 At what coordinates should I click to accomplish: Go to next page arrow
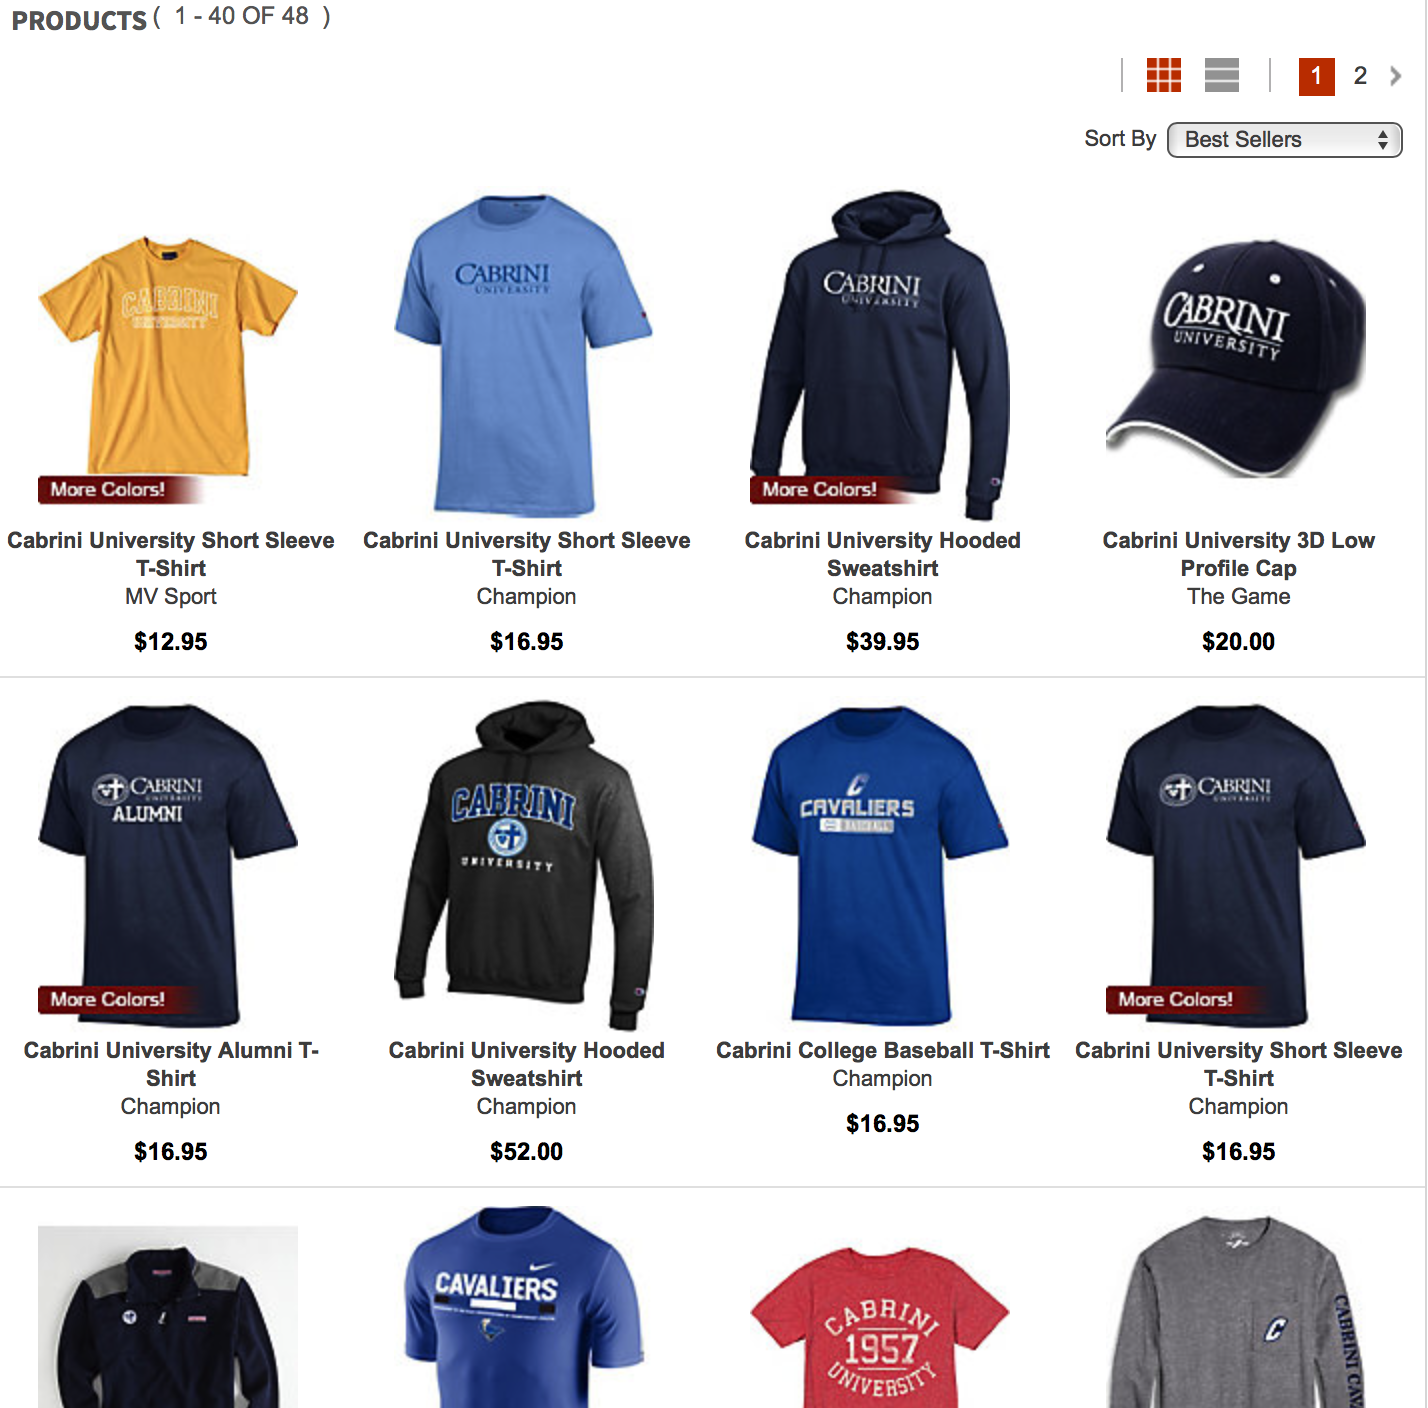(x=1395, y=76)
